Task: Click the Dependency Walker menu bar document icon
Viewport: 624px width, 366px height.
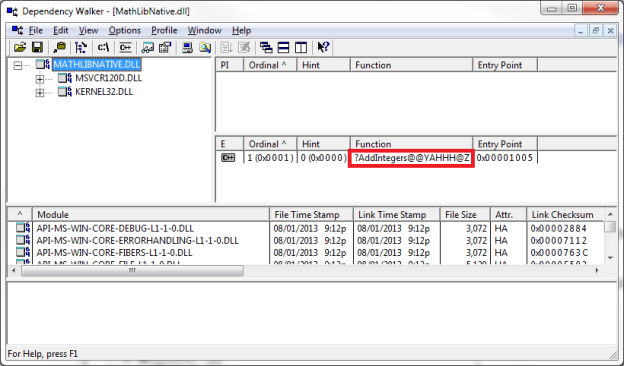Action: click(18, 30)
